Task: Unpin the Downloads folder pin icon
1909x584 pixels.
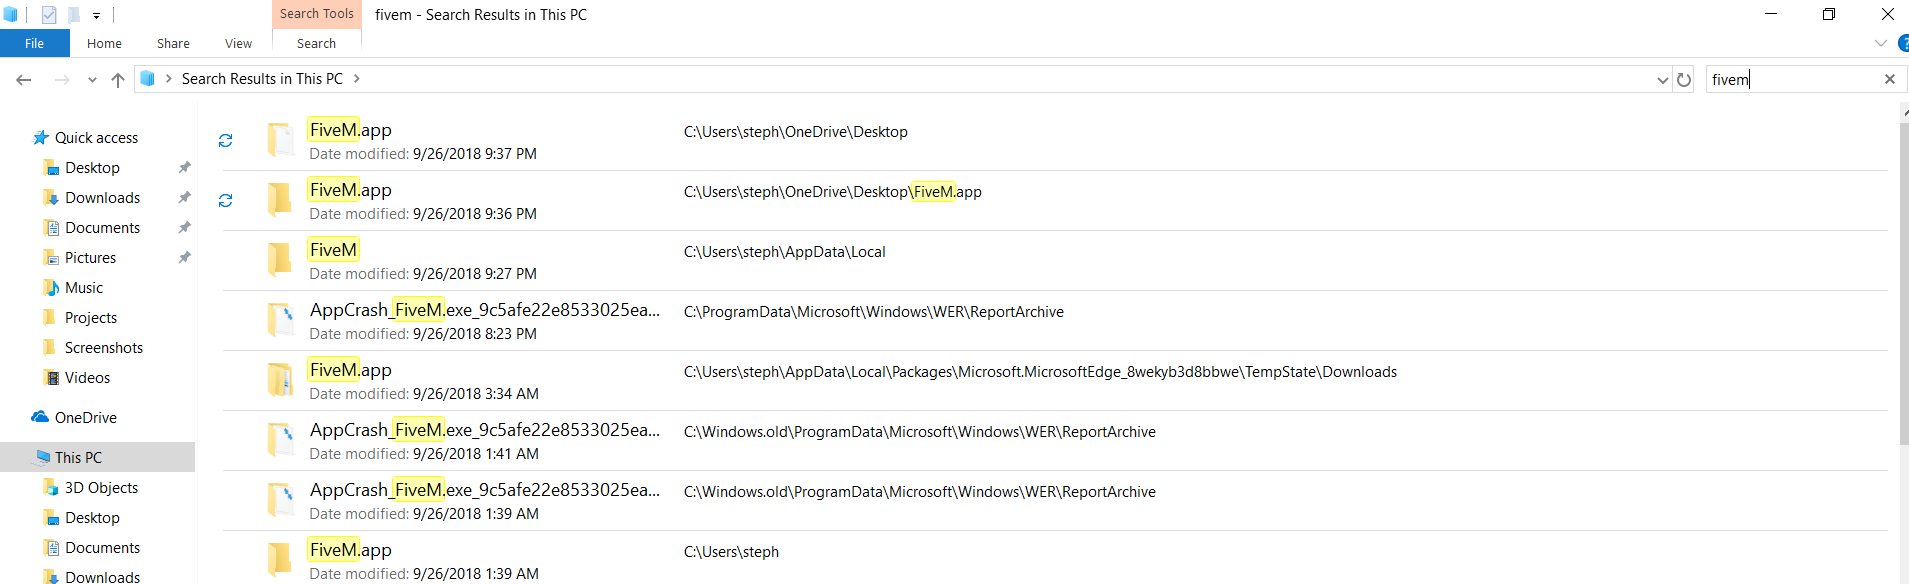Action: pos(184,198)
